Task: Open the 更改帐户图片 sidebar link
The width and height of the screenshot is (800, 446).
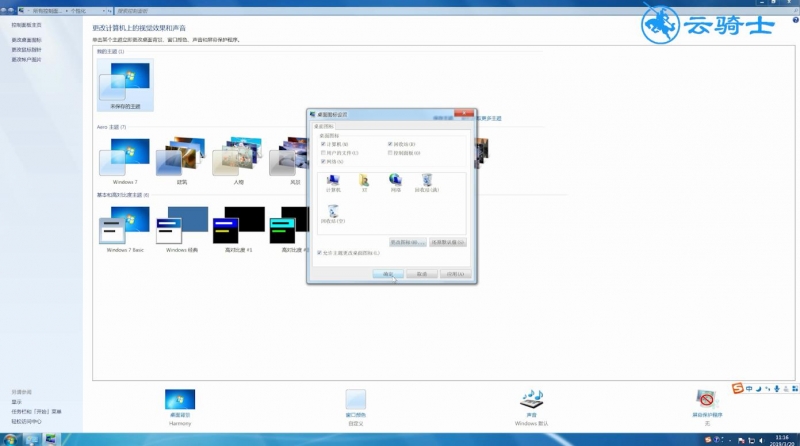Action: (x=27, y=59)
